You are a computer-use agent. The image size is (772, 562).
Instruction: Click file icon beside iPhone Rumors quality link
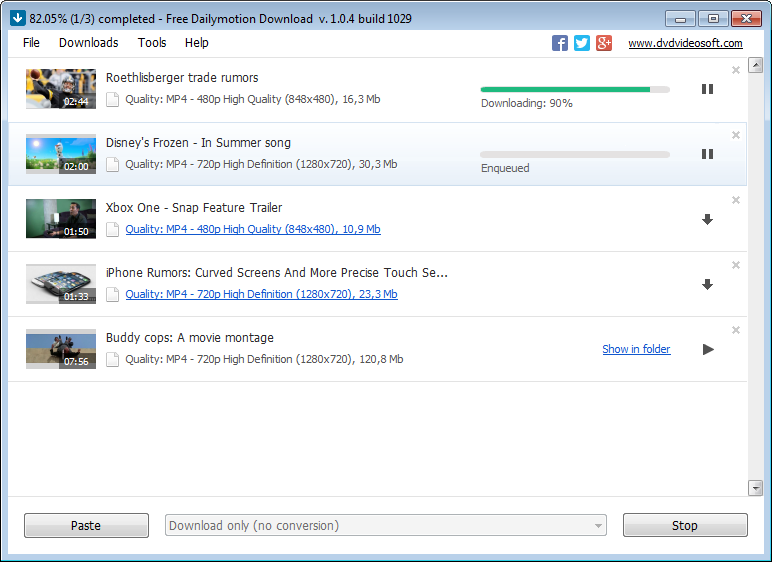(x=113, y=295)
